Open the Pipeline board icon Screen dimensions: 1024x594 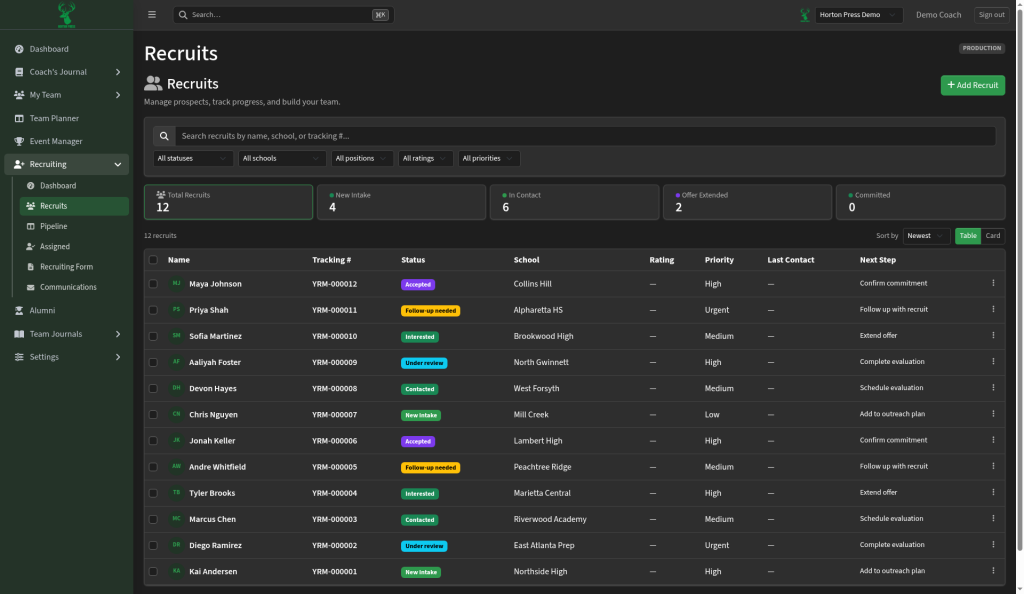coord(30,227)
